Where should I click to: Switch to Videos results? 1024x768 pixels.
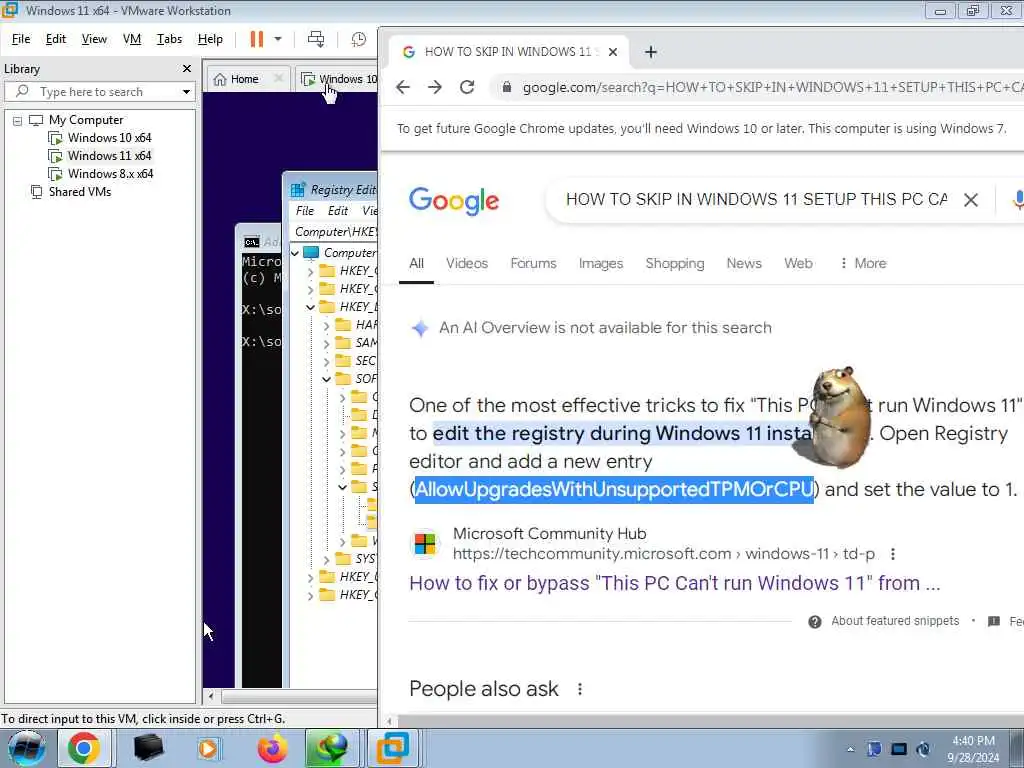(467, 263)
